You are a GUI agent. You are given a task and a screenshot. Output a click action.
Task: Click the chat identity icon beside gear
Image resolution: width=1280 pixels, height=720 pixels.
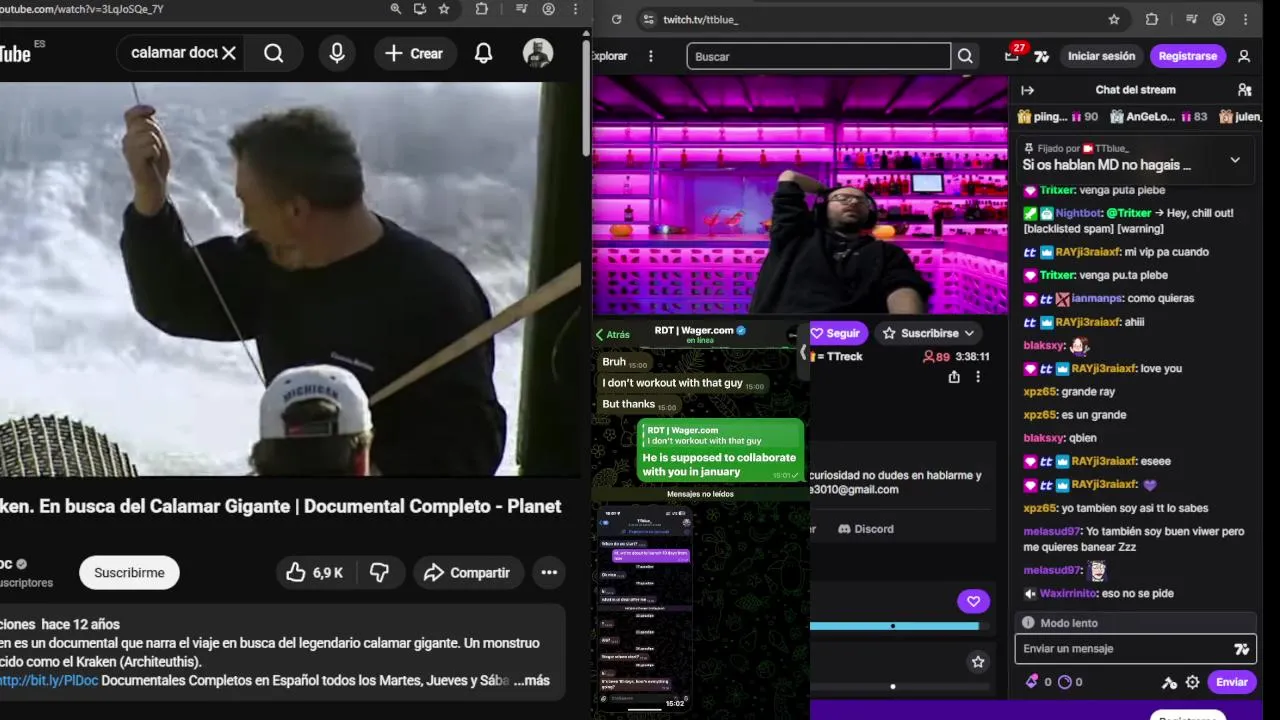pyautogui.click(x=1169, y=682)
